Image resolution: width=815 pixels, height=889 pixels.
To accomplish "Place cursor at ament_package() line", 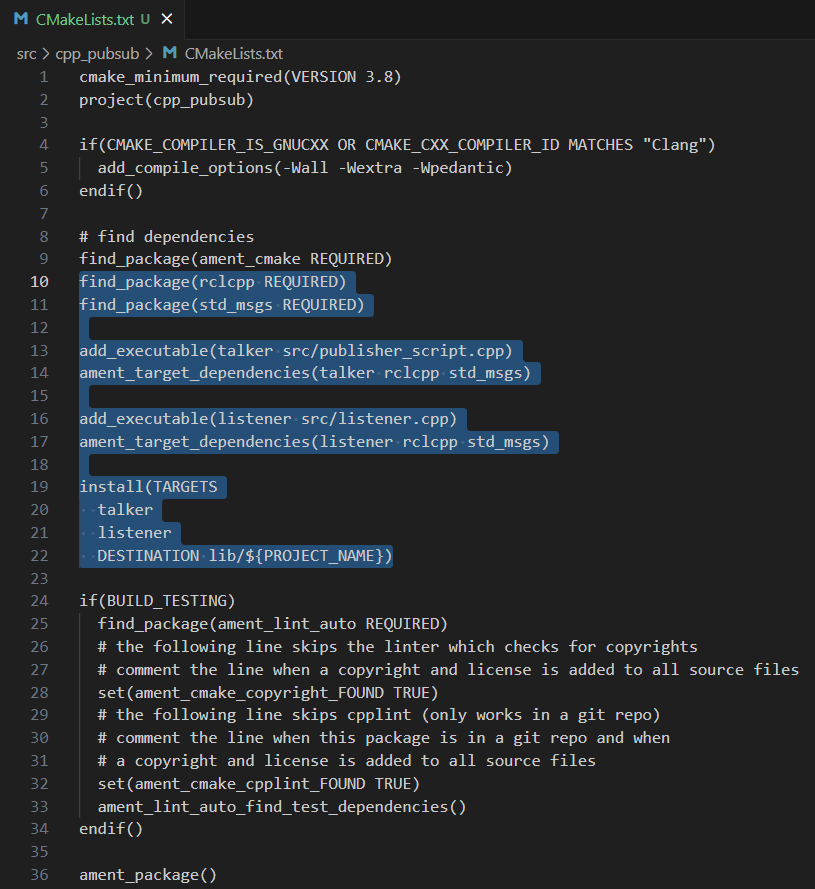I will pyautogui.click(x=147, y=875).
